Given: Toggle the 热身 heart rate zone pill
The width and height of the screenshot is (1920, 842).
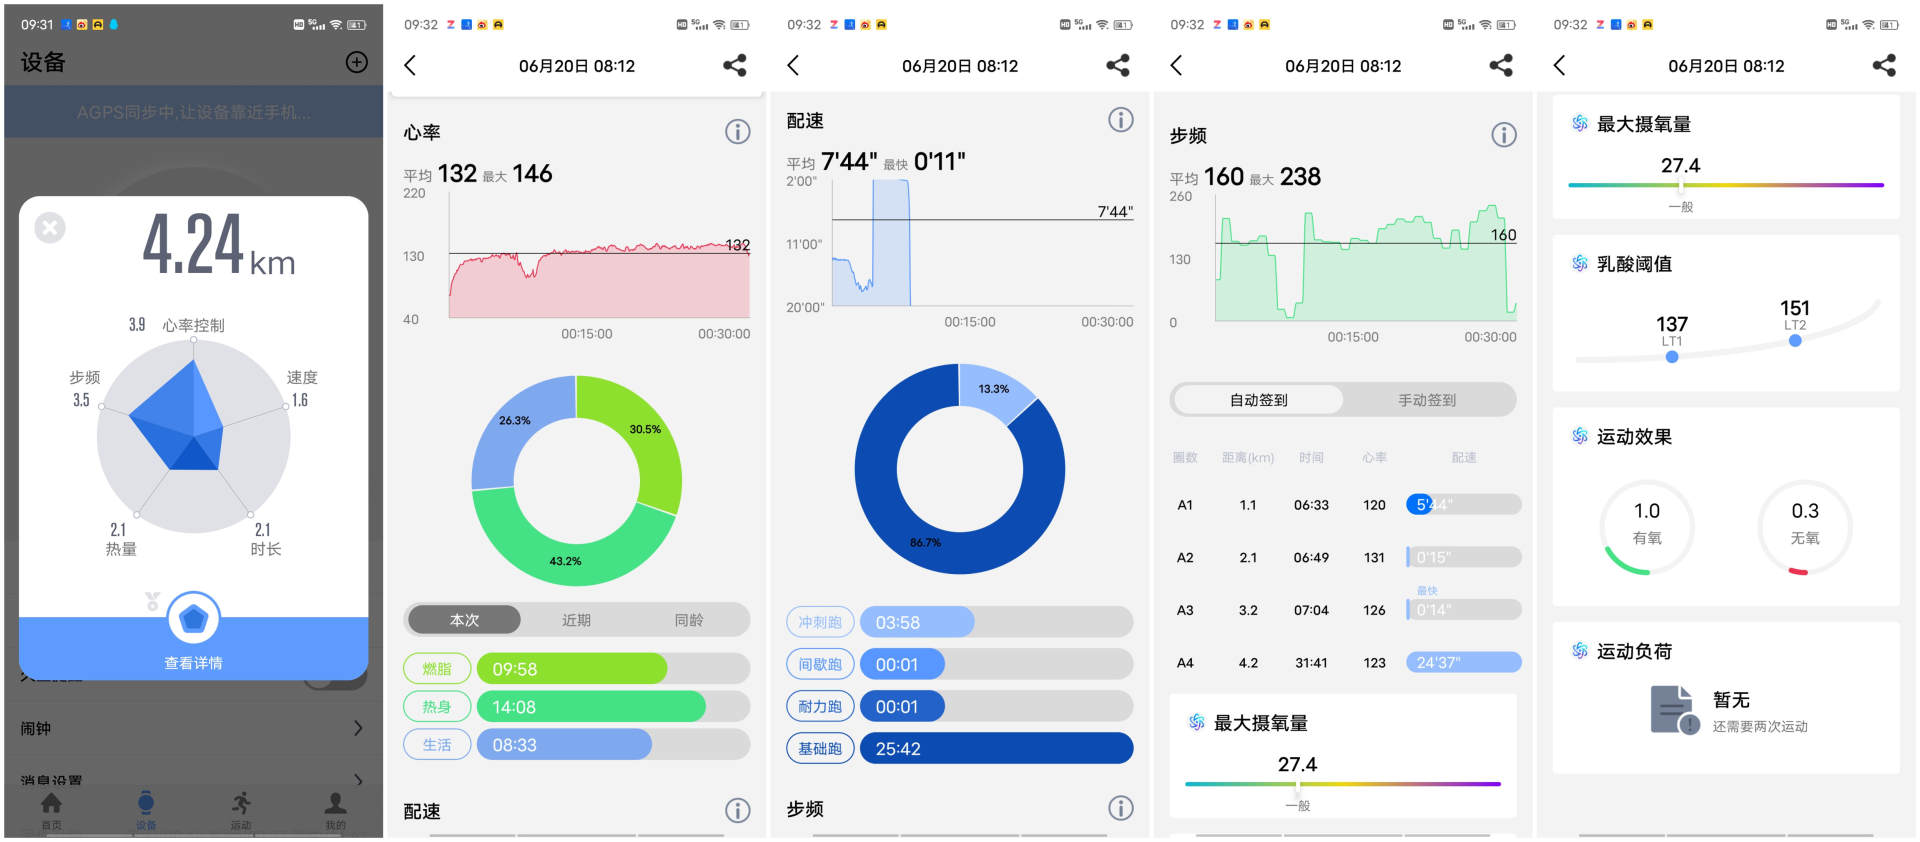Looking at the screenshot, I should point(437,706).
